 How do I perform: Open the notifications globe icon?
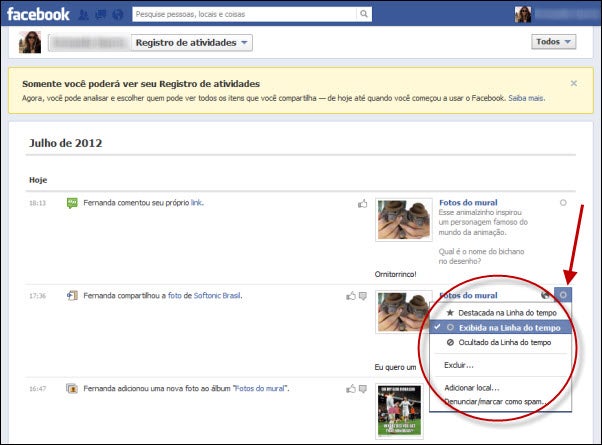pyautogui.click(x=120, y=14)
